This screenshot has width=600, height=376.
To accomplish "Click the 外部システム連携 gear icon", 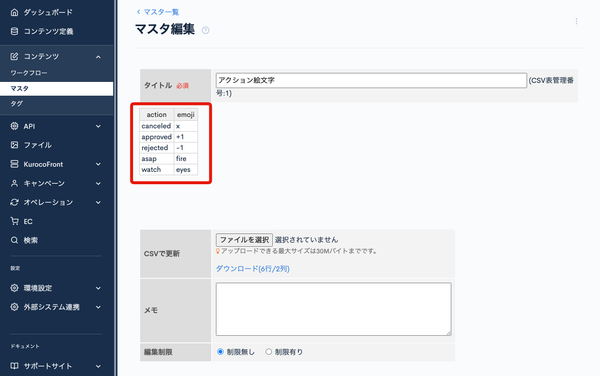I will tap(14, 307).
